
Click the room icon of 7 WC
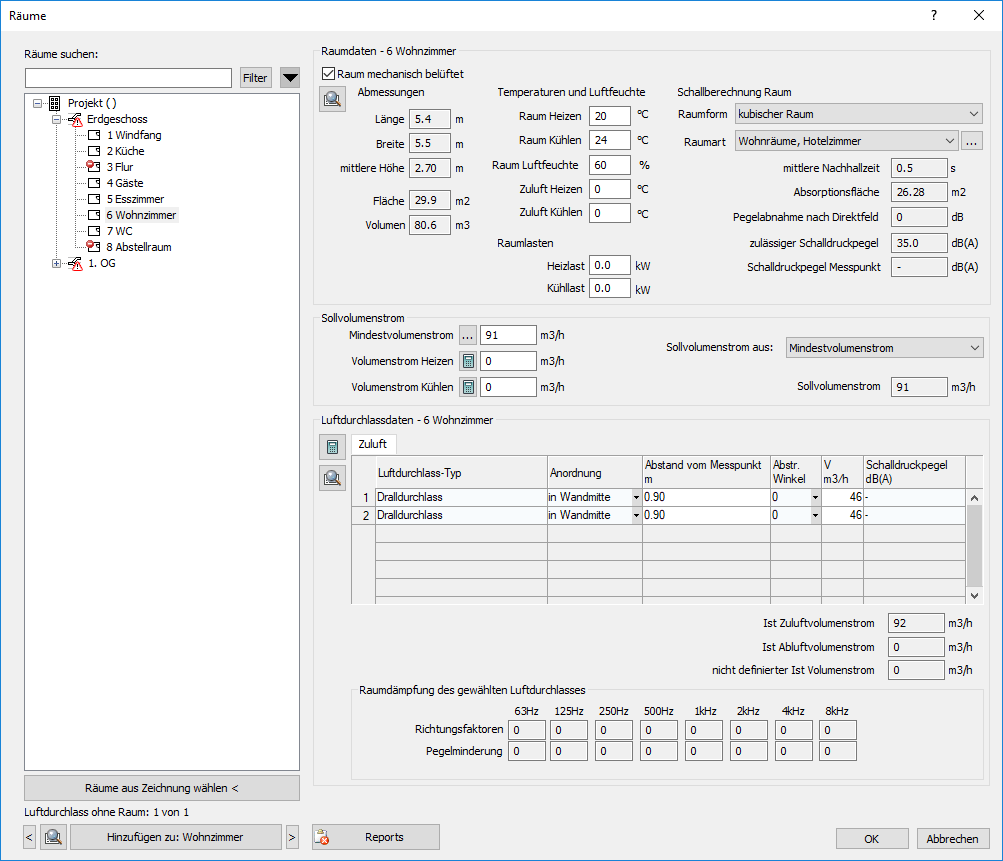pos(94,231)
